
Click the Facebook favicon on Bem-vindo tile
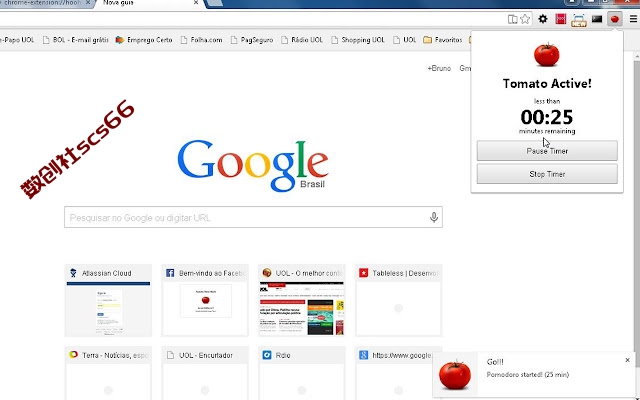170,273
